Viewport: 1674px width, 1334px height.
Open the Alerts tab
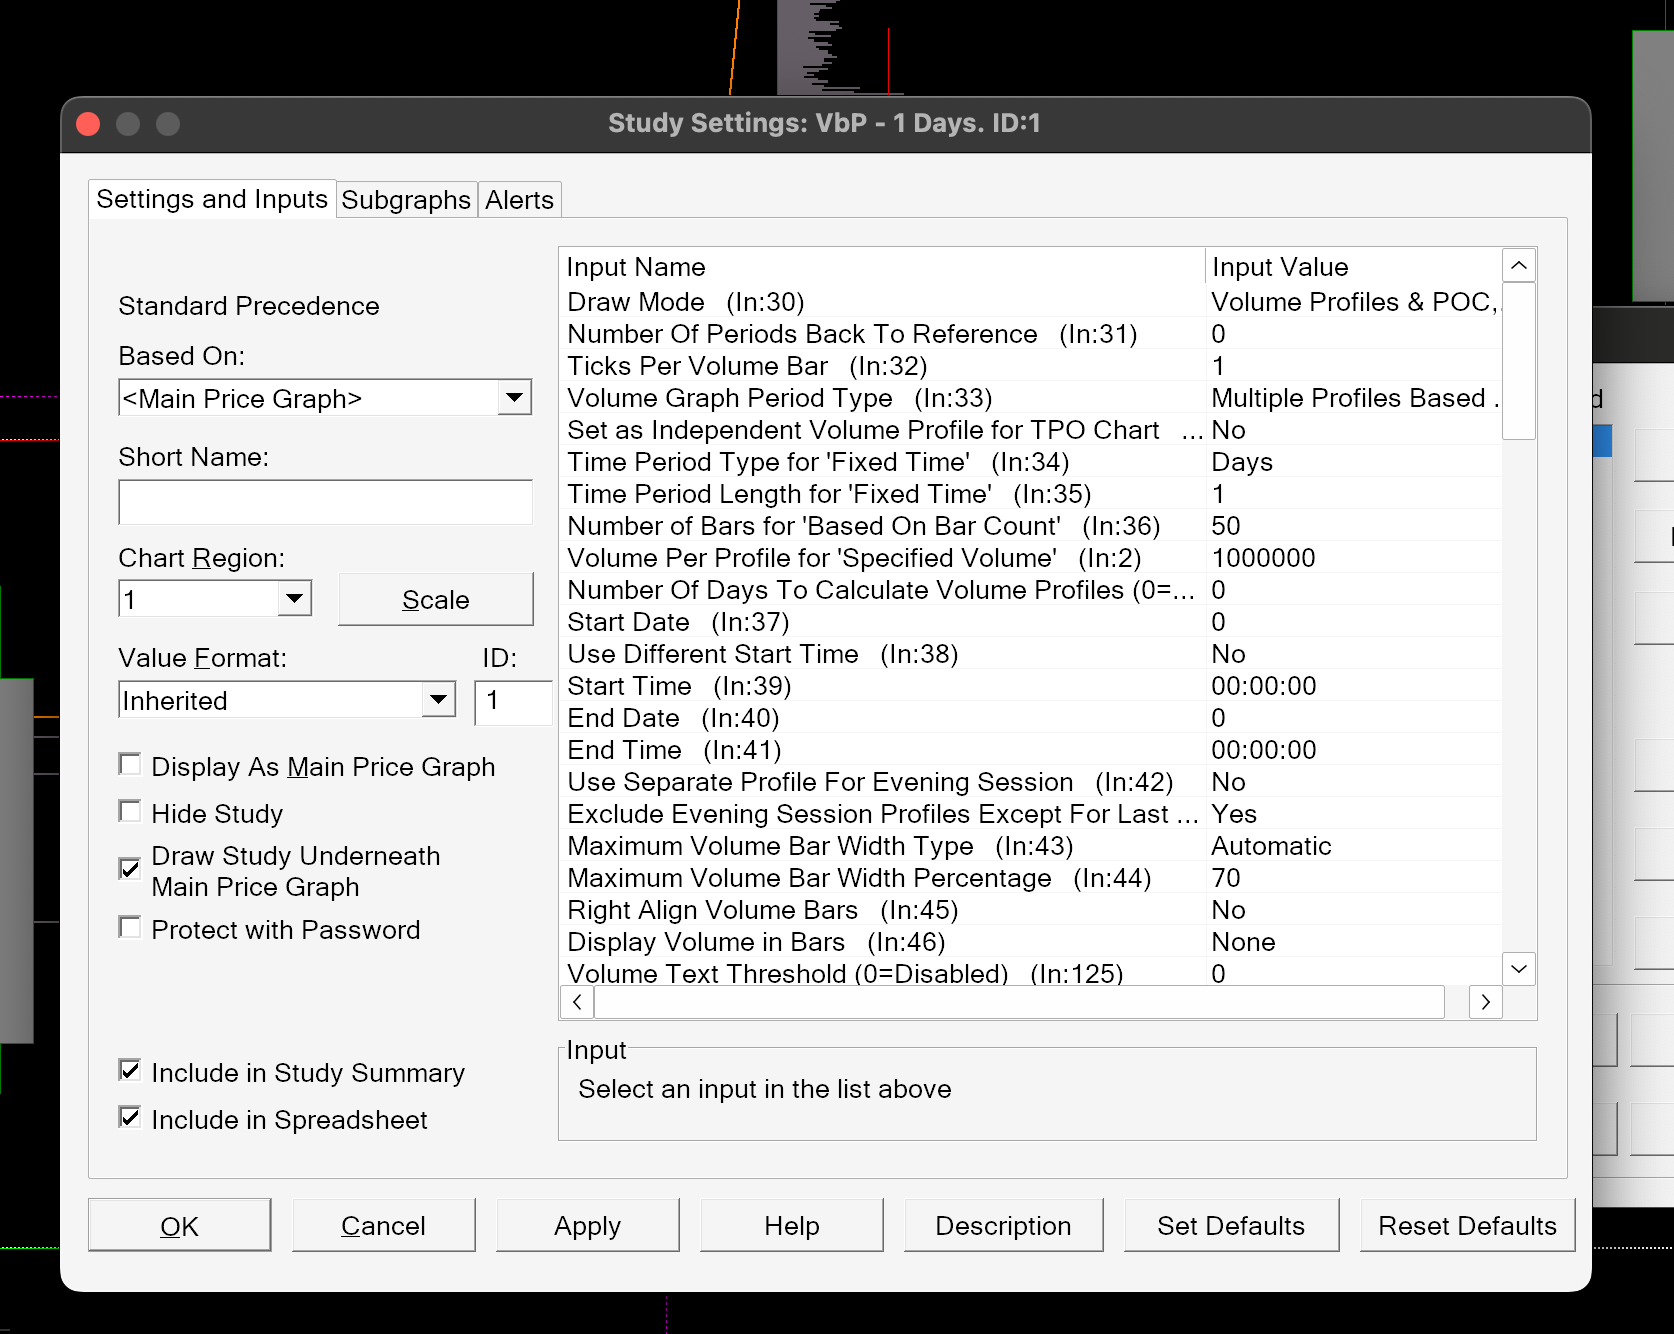[x=519, y=200]
